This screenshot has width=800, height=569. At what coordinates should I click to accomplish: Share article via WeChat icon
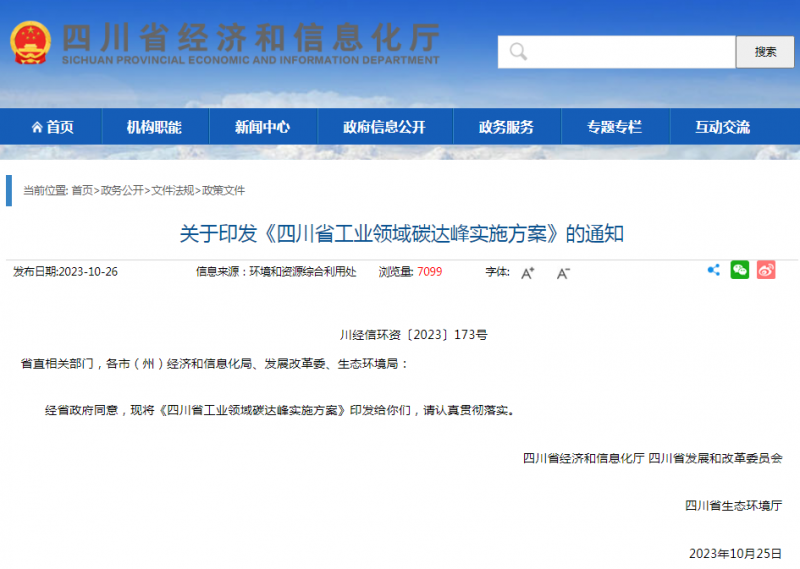click(x=740, y=270)
